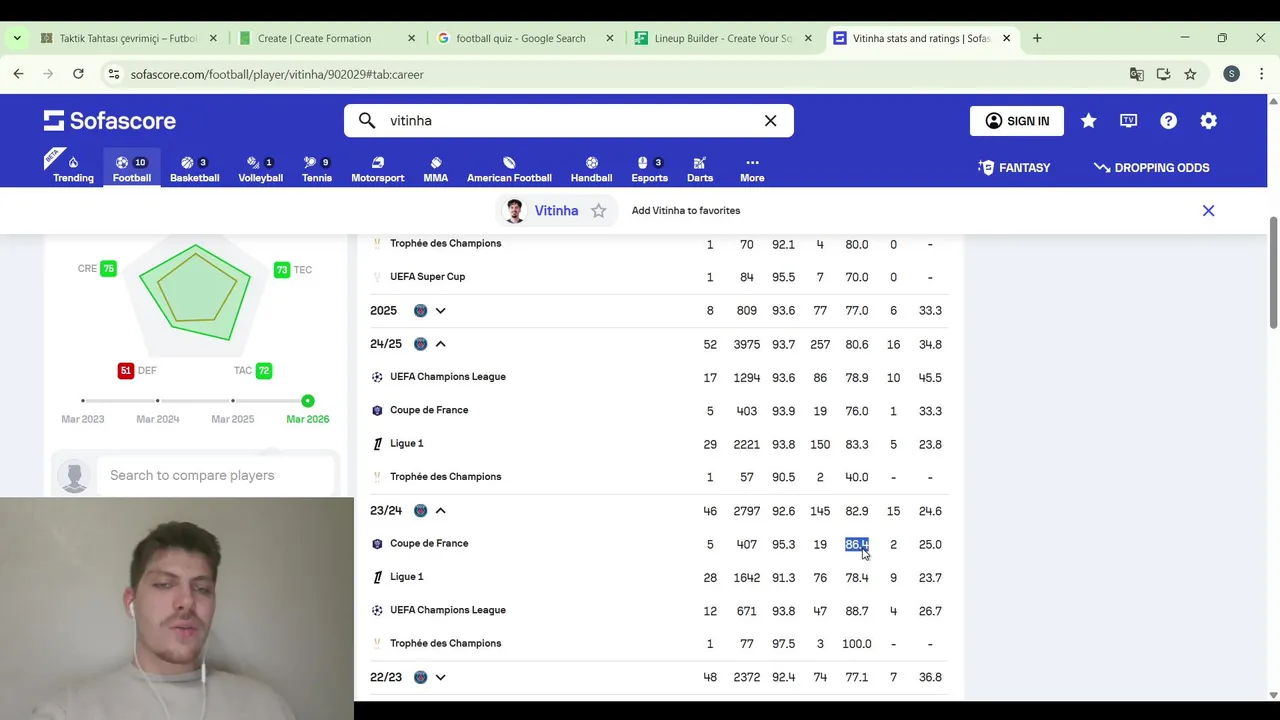Select the Motorsport tab
The height and width of the screenshot is (720, 1280).
[x=378, y=168]
